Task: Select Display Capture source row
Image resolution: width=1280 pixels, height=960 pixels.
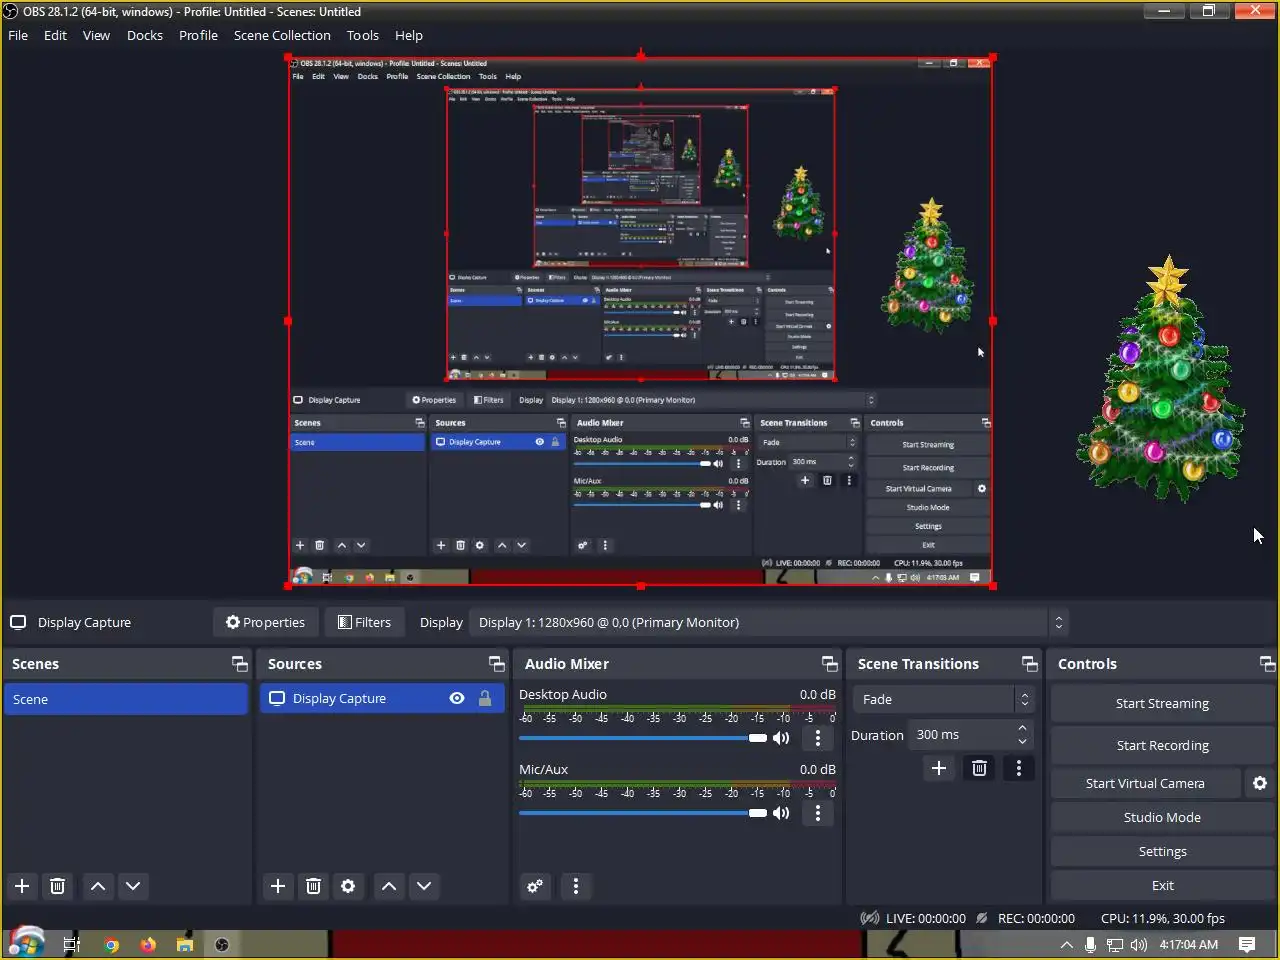Action: (x=384, y=699)
